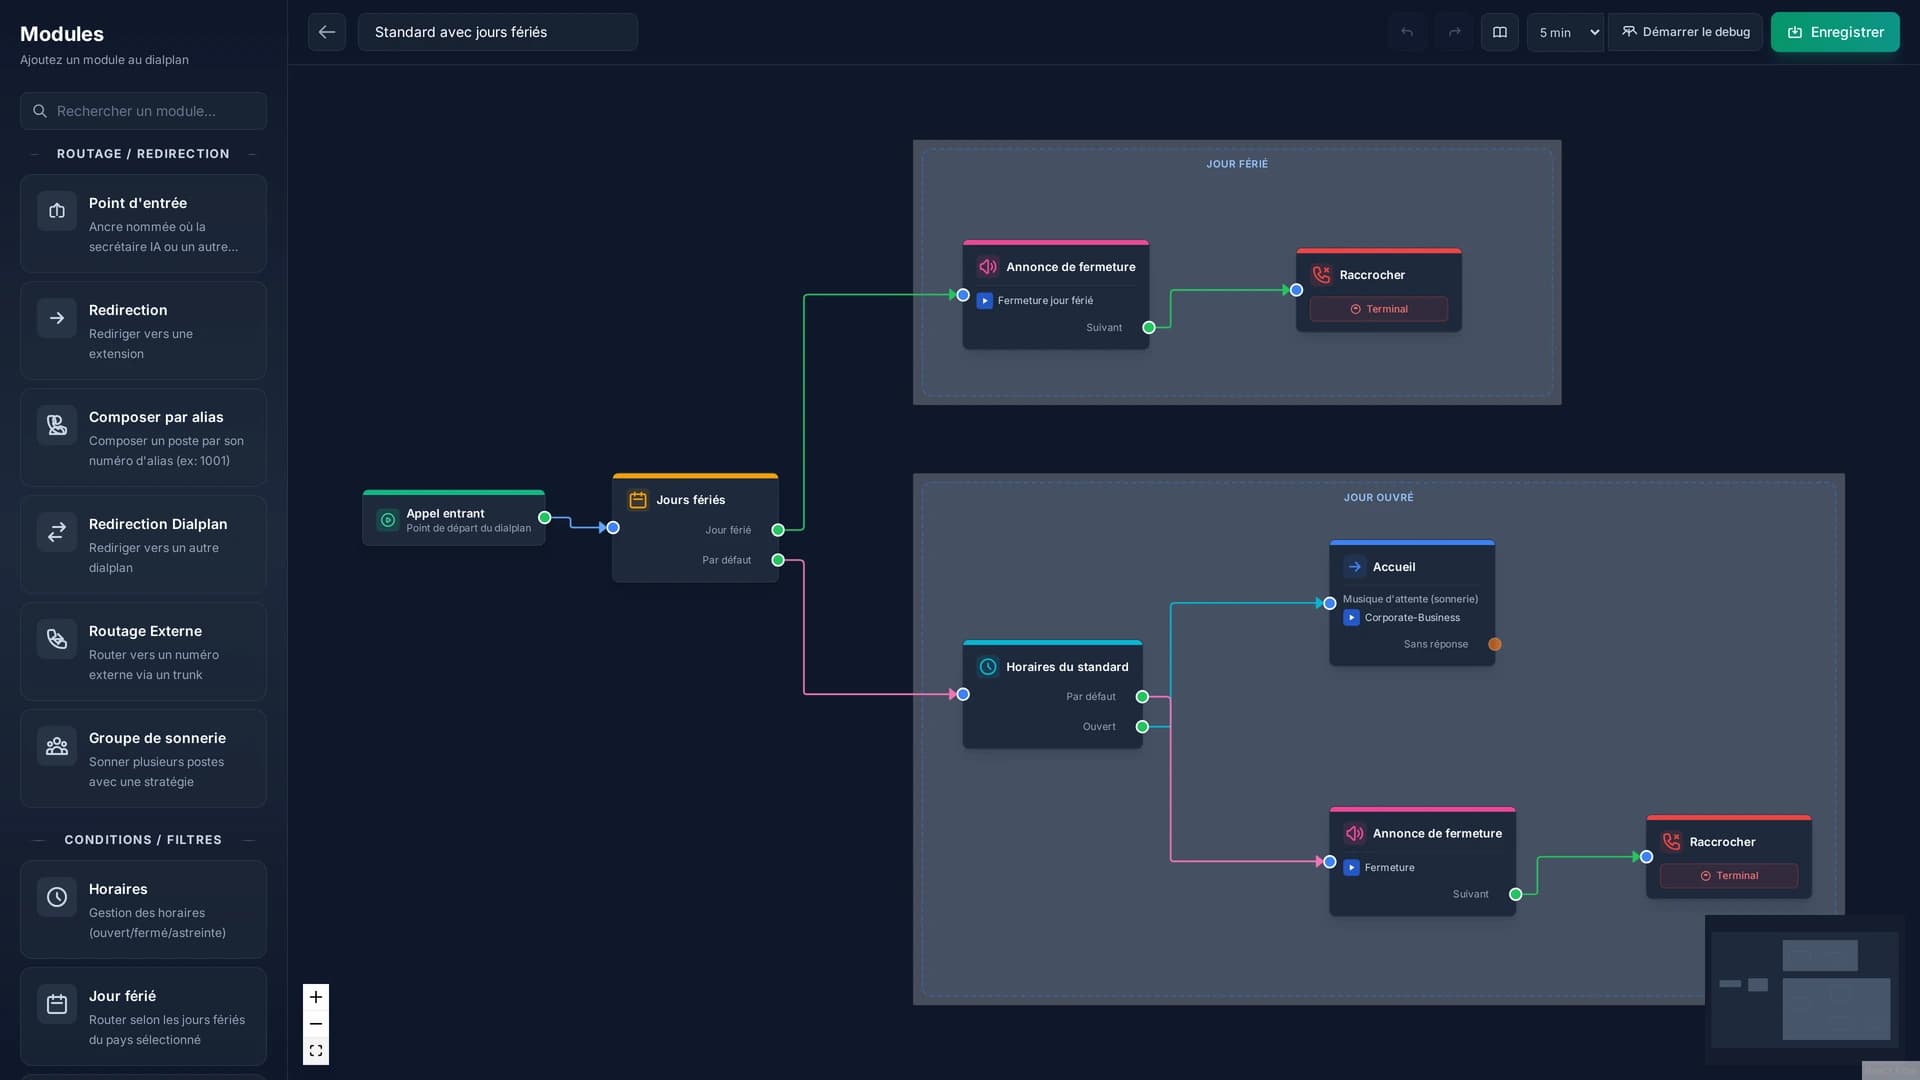
Task: Click Démarrer le debug button
Action: tap(1686, 32)
